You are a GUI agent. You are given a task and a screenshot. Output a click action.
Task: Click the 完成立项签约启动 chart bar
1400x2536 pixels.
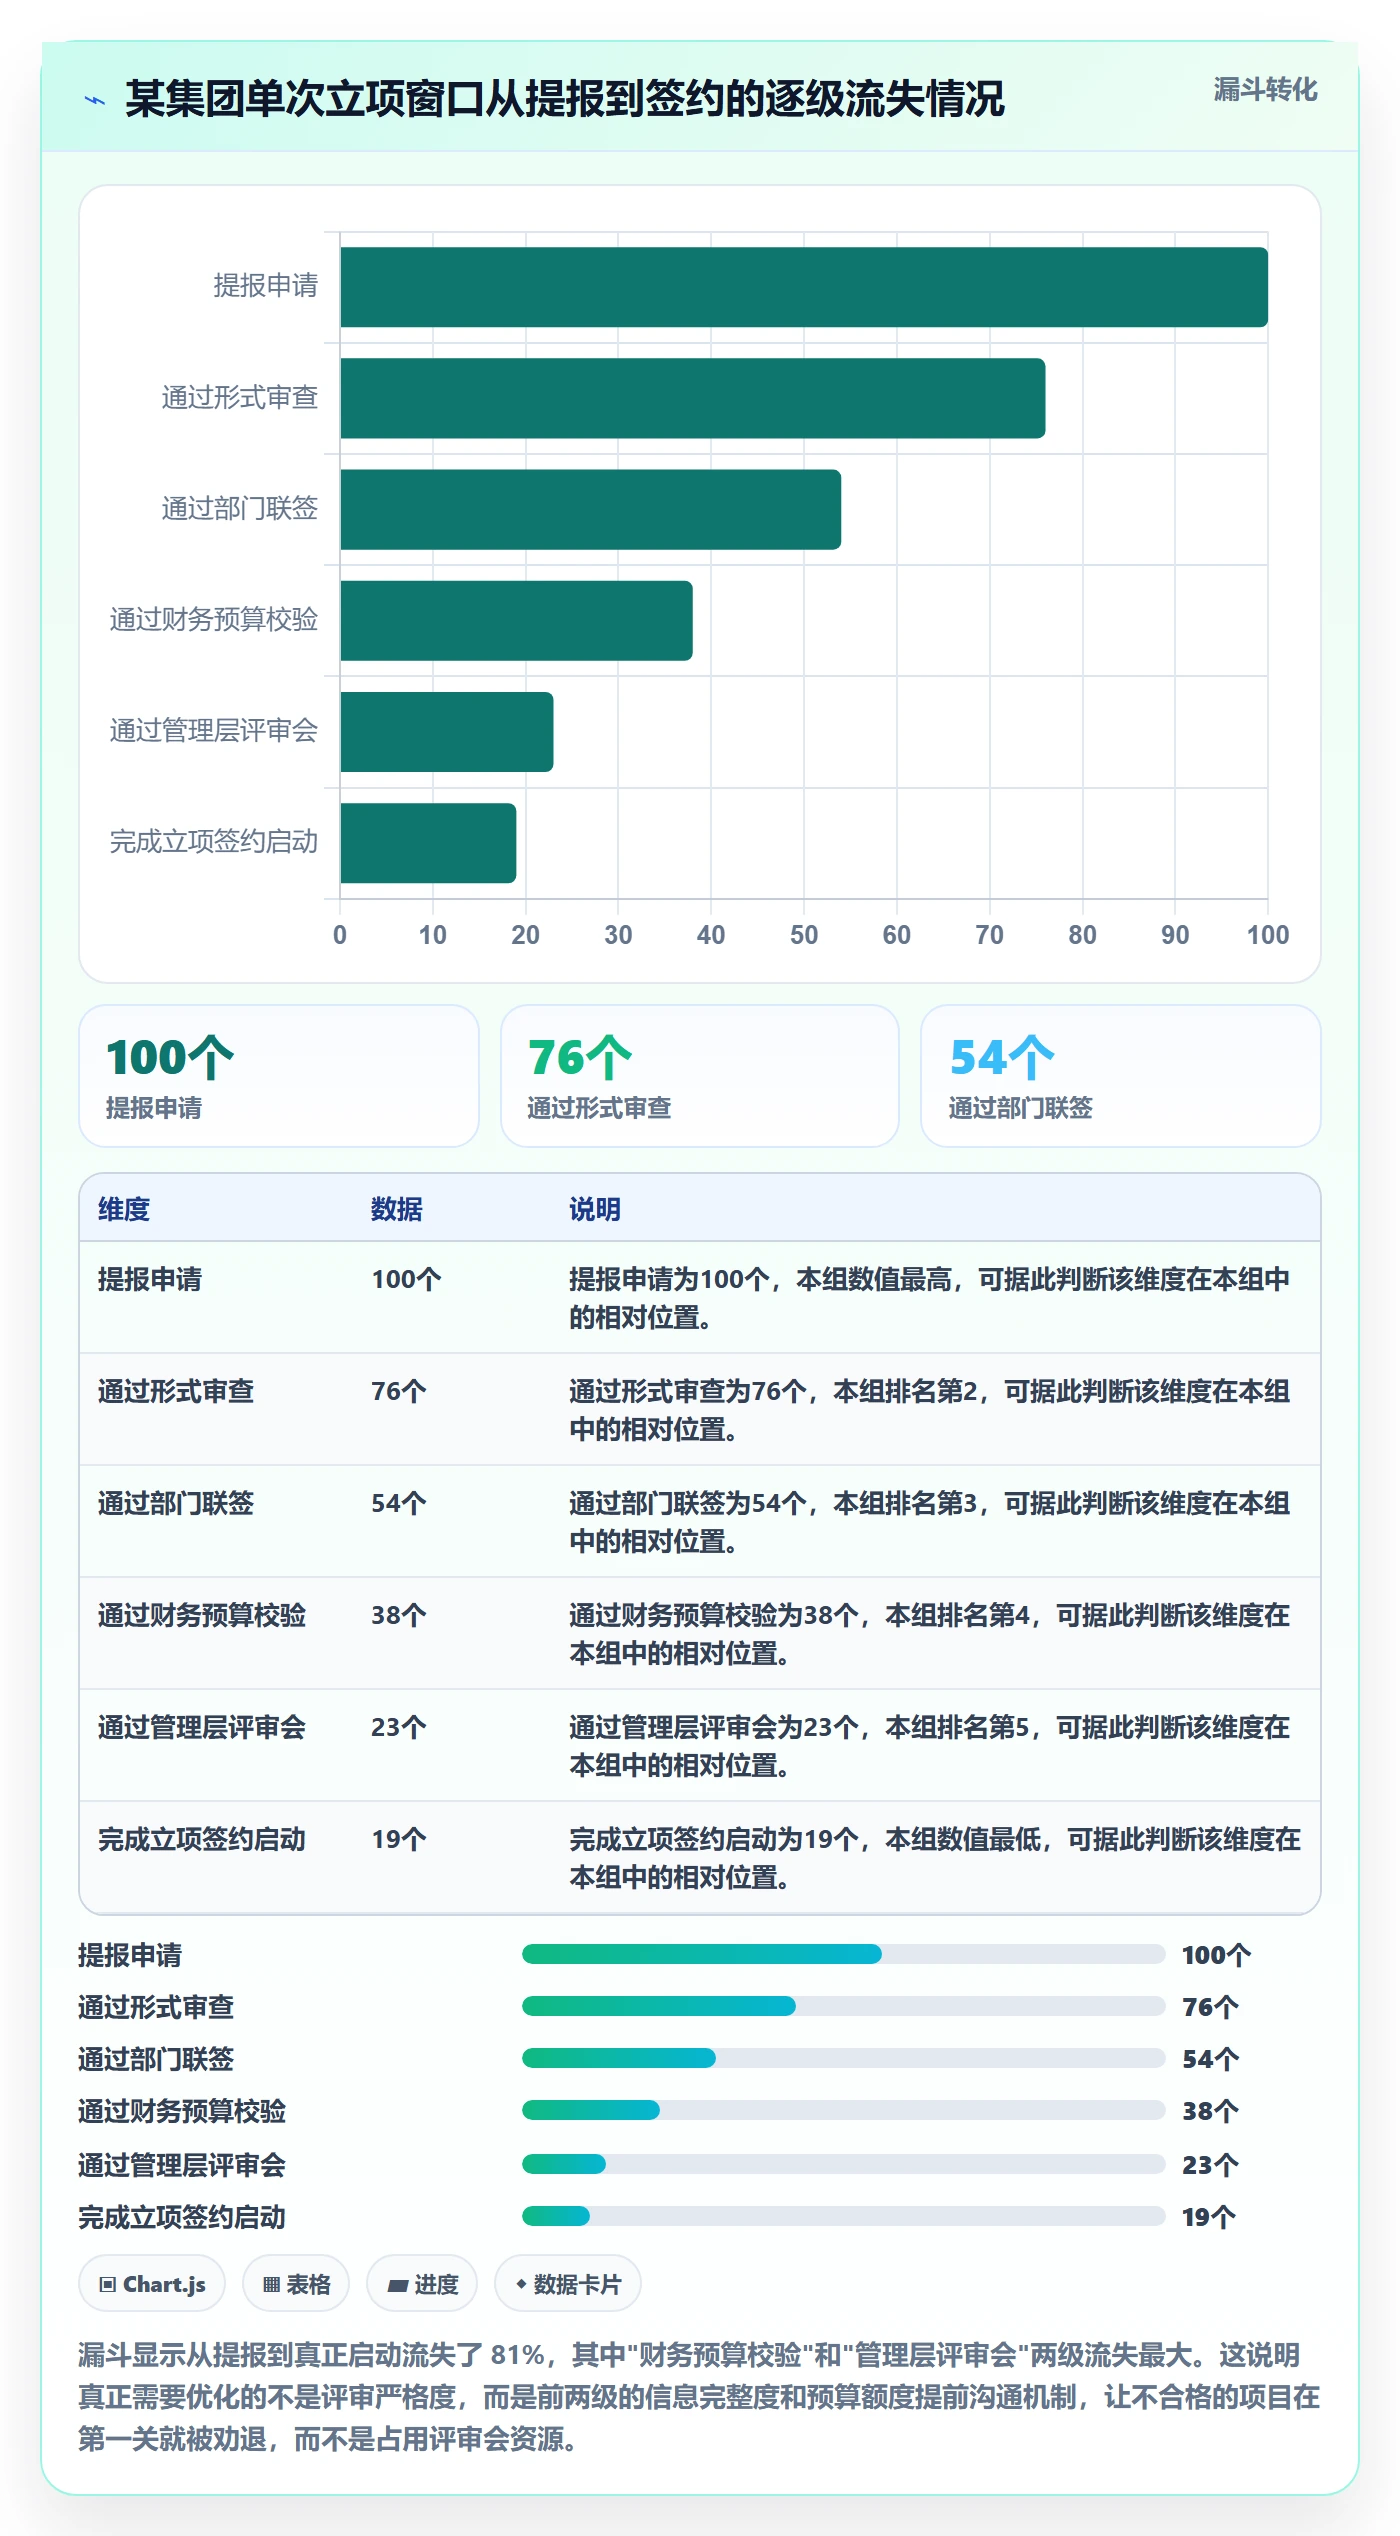click(x=428, y=842)
